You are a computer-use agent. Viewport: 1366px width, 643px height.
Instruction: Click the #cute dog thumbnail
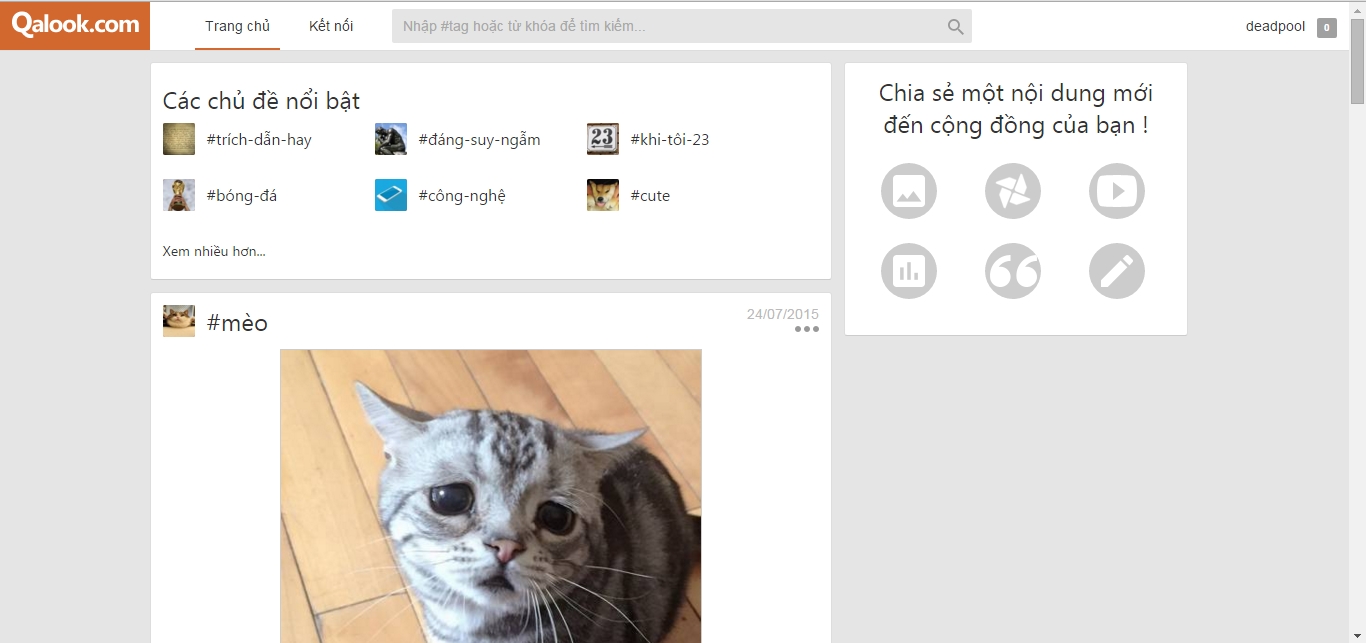click(x=603, y=195)
